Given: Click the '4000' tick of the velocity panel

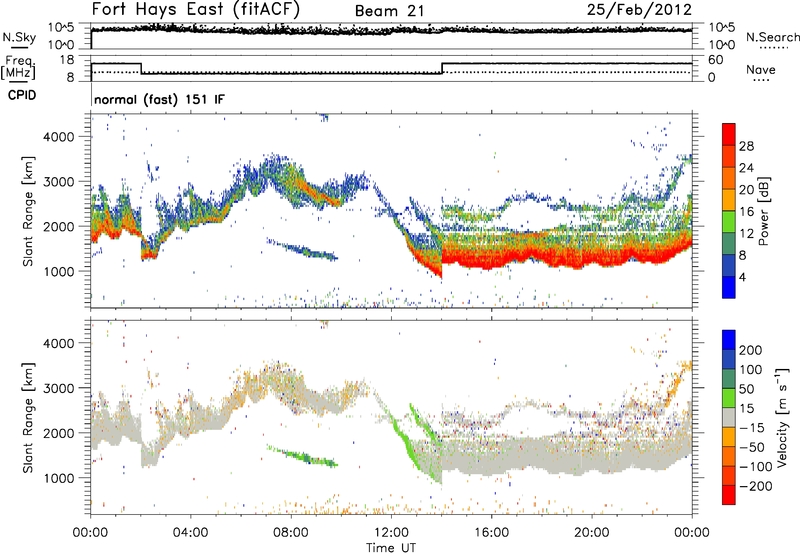Looking at the screenshot, I should [x=59, y=343].
